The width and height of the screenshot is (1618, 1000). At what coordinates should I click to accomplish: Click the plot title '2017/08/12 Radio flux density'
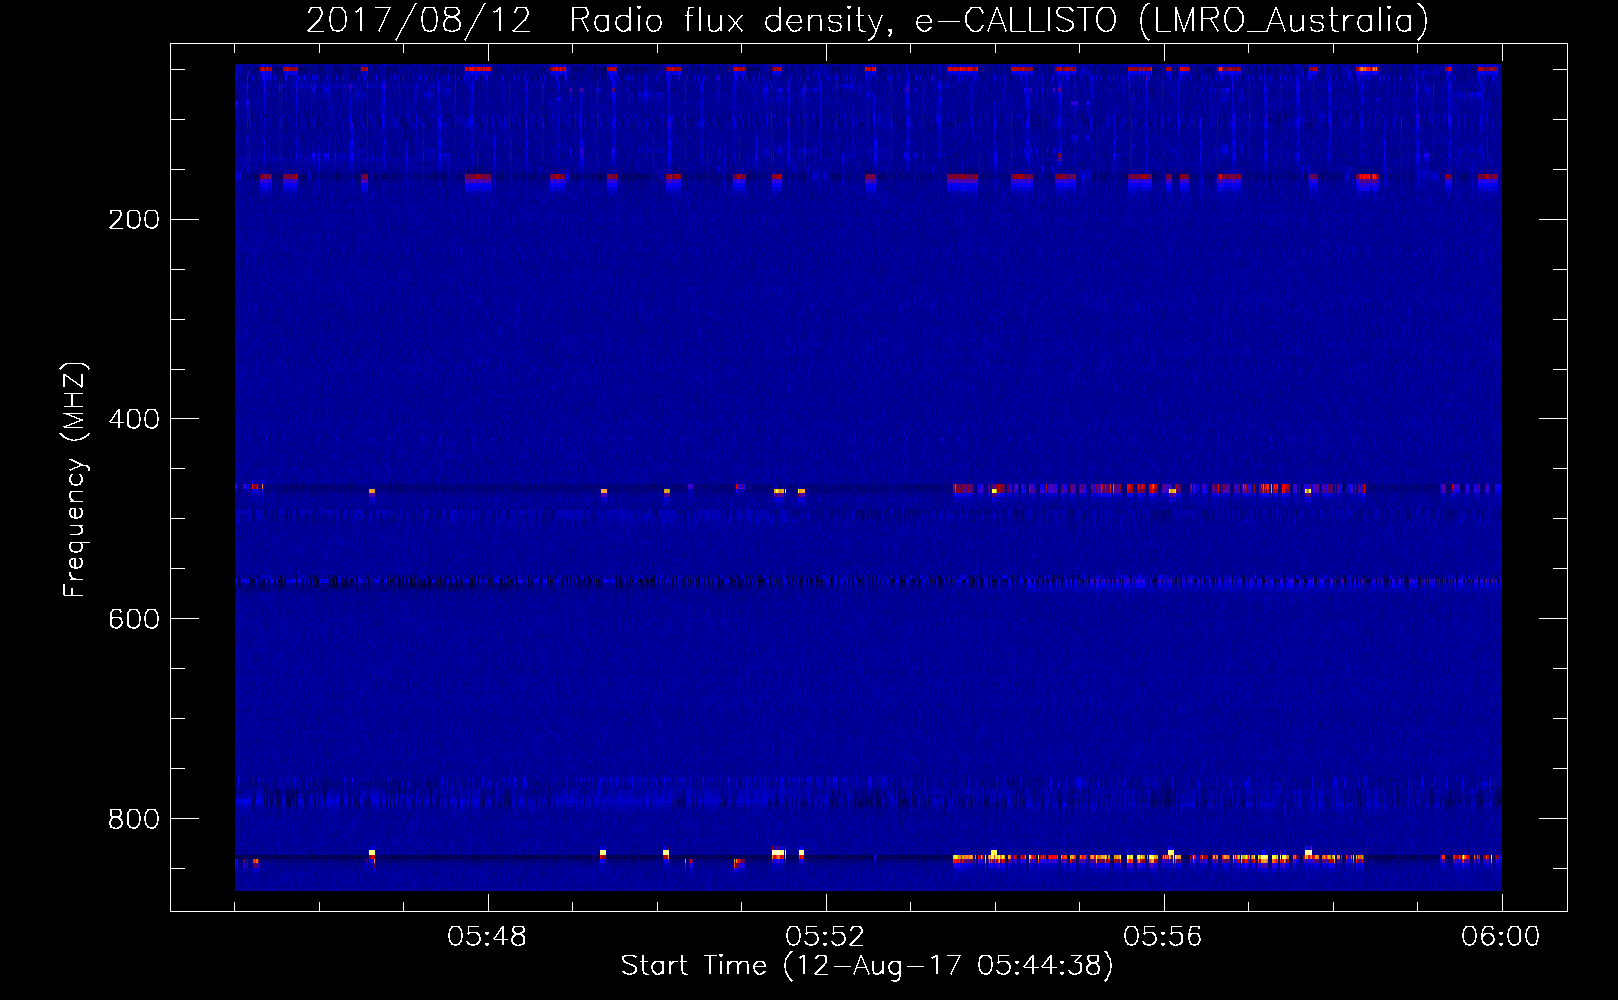868,20
